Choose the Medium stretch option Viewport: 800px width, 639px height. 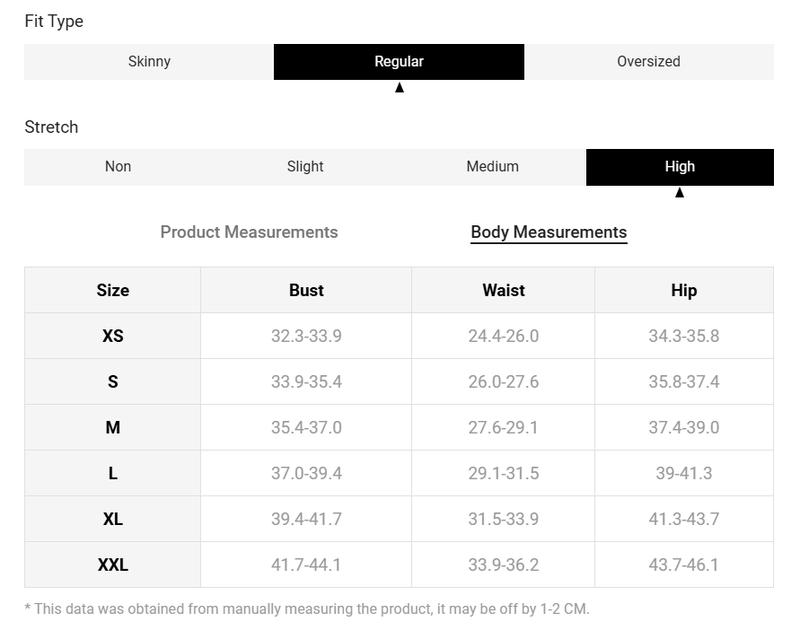[492, 167]
